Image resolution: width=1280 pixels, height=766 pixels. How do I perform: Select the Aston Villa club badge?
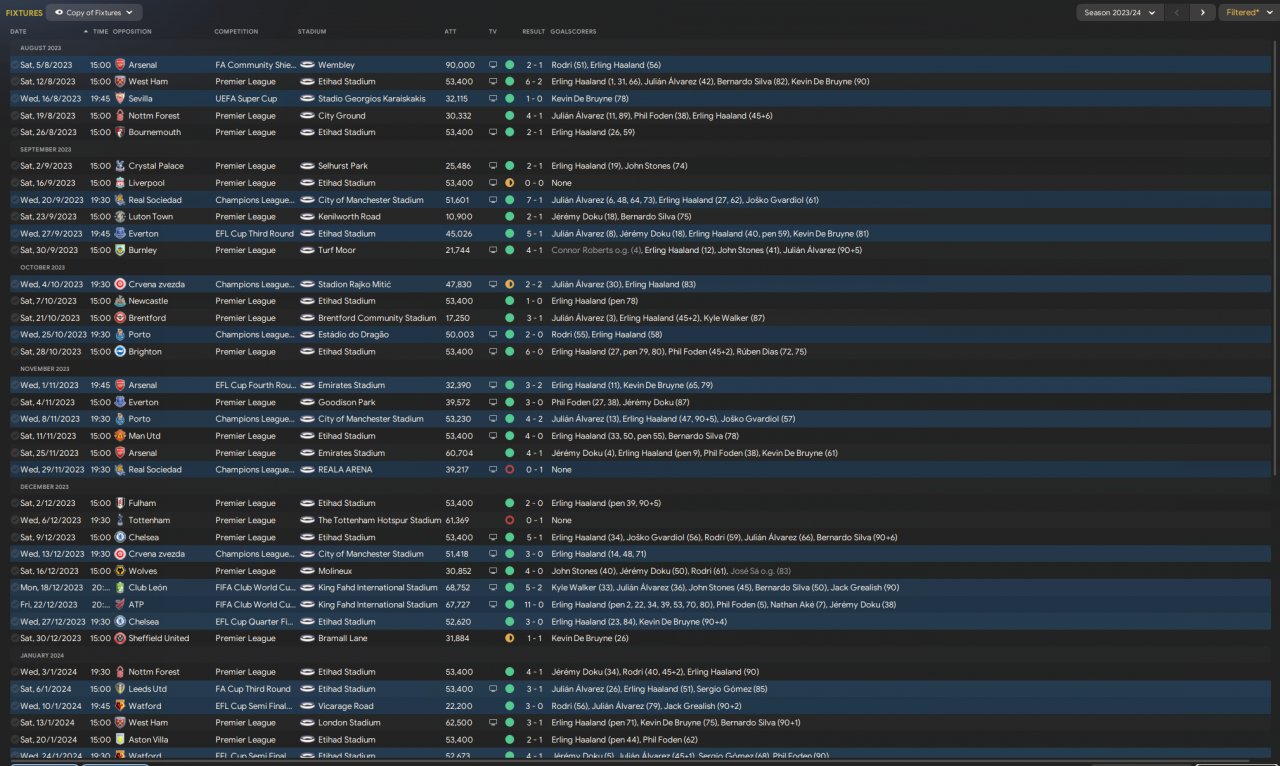[120, 740]
